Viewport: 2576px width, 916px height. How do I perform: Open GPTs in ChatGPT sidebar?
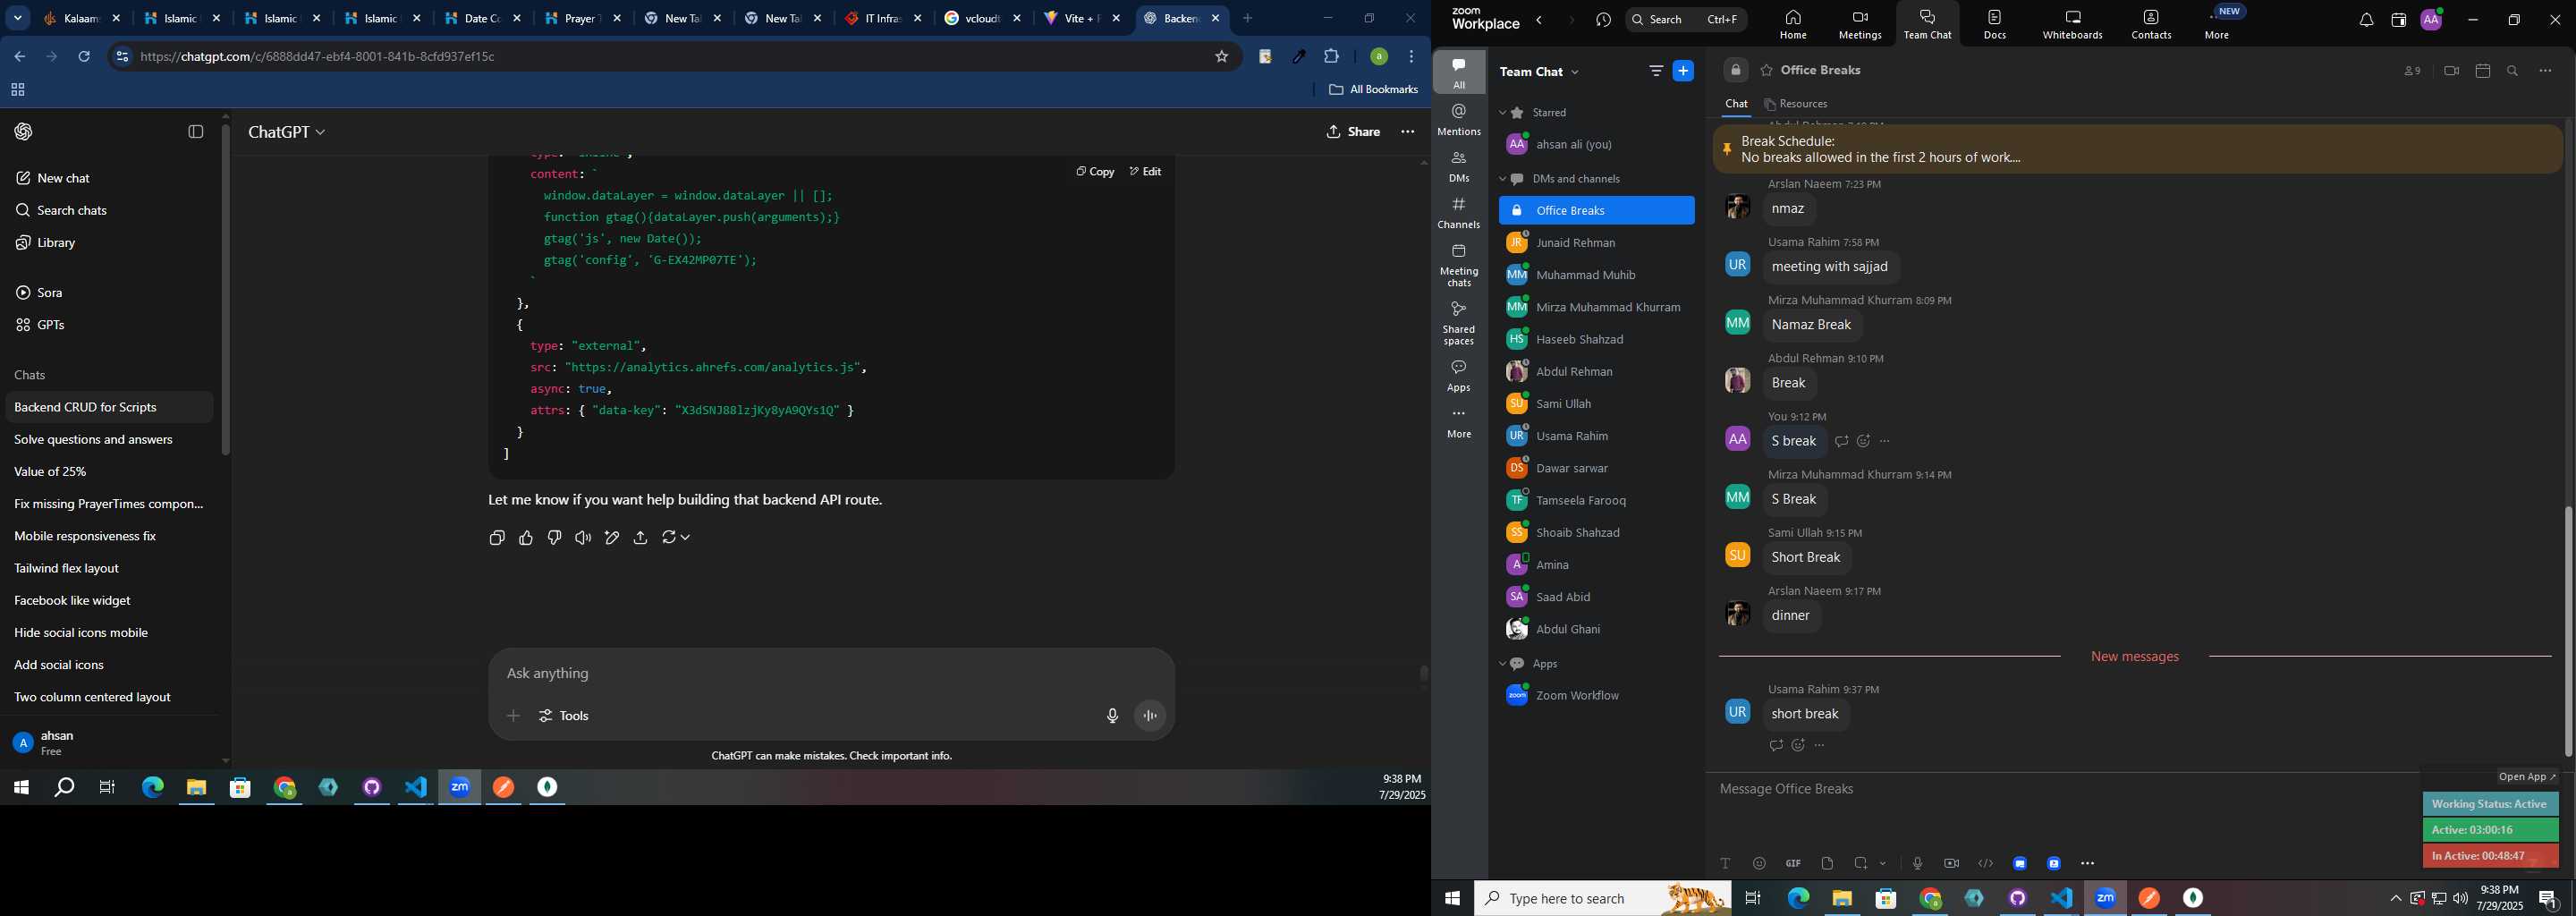(x=107, y=325)
